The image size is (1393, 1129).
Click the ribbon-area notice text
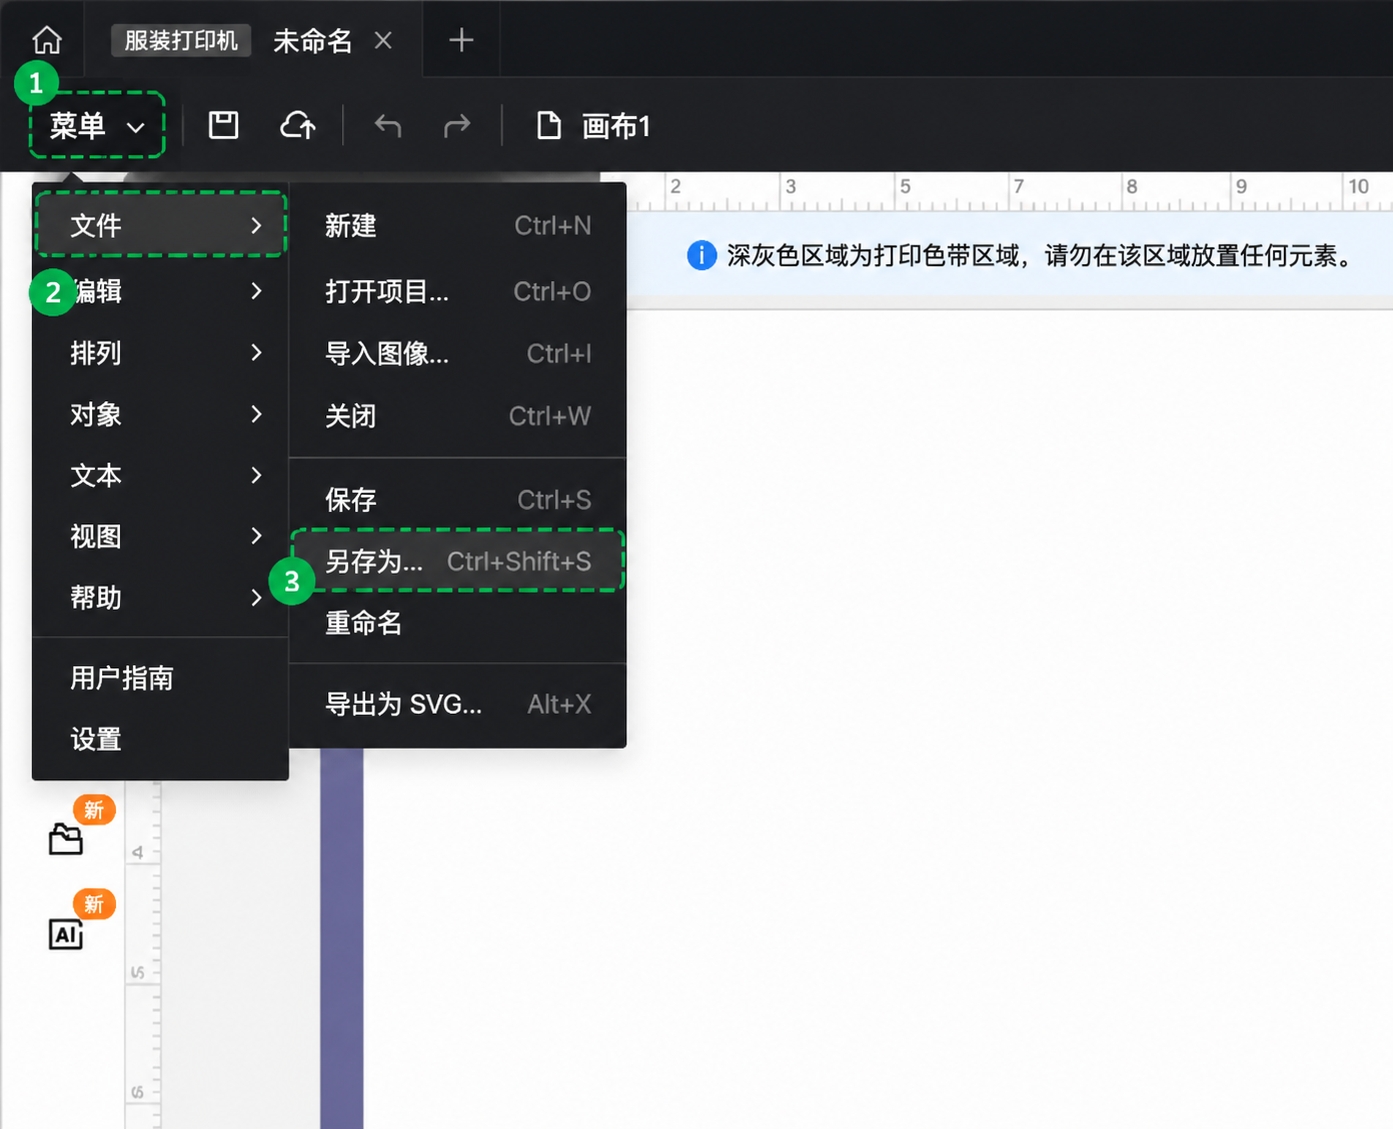1040,256
